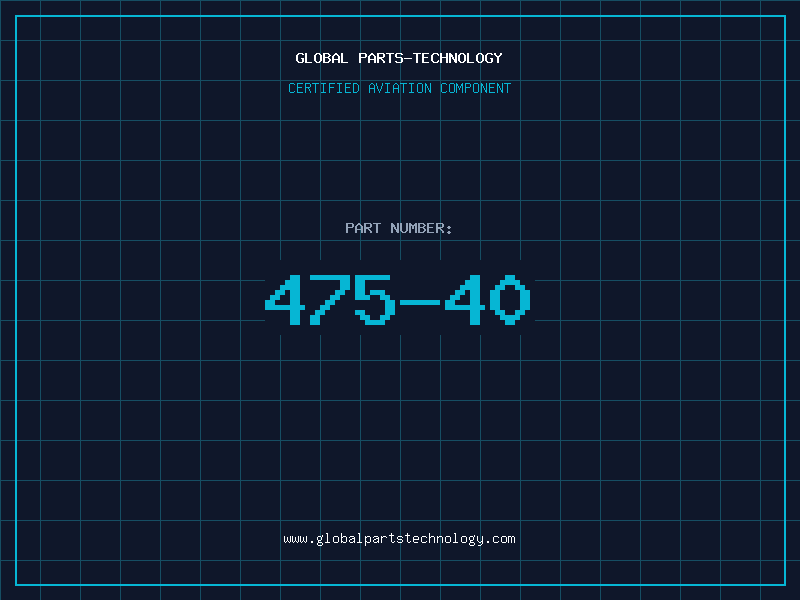This screenshot has height=600, width=800.
Task: Select the 'CERTIFIED AVIATION COMPONENT' subtitle
Action: [399, 88]
